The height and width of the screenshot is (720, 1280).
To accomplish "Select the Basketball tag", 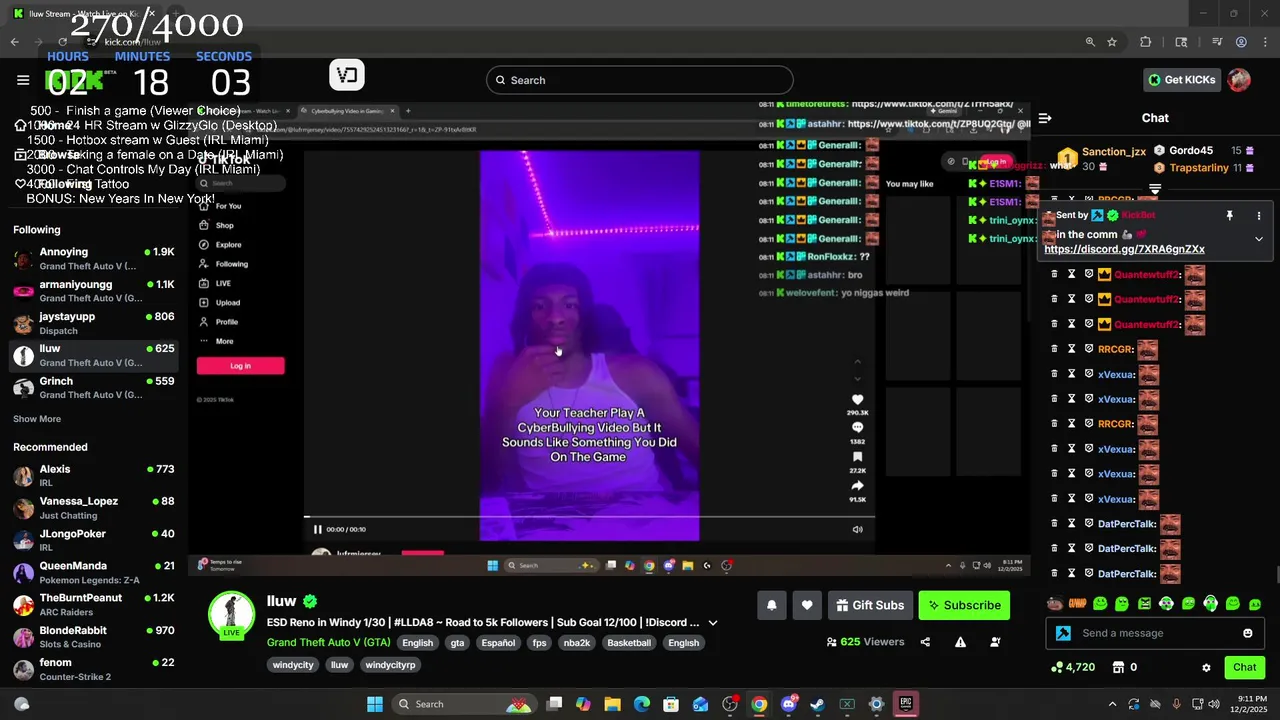I will pos(629,643).
